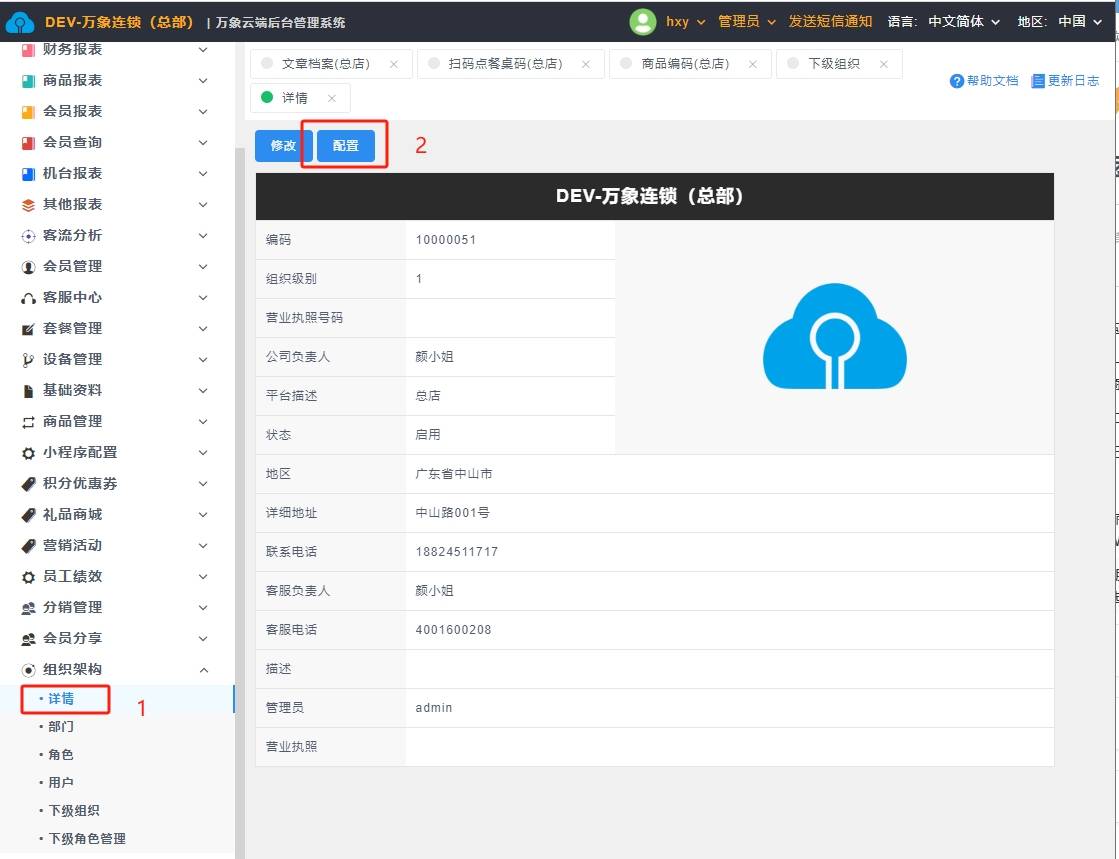Open the 语言 中文简体 dropdown
The width and height of the screenshot is (1119, 859).
963,21
